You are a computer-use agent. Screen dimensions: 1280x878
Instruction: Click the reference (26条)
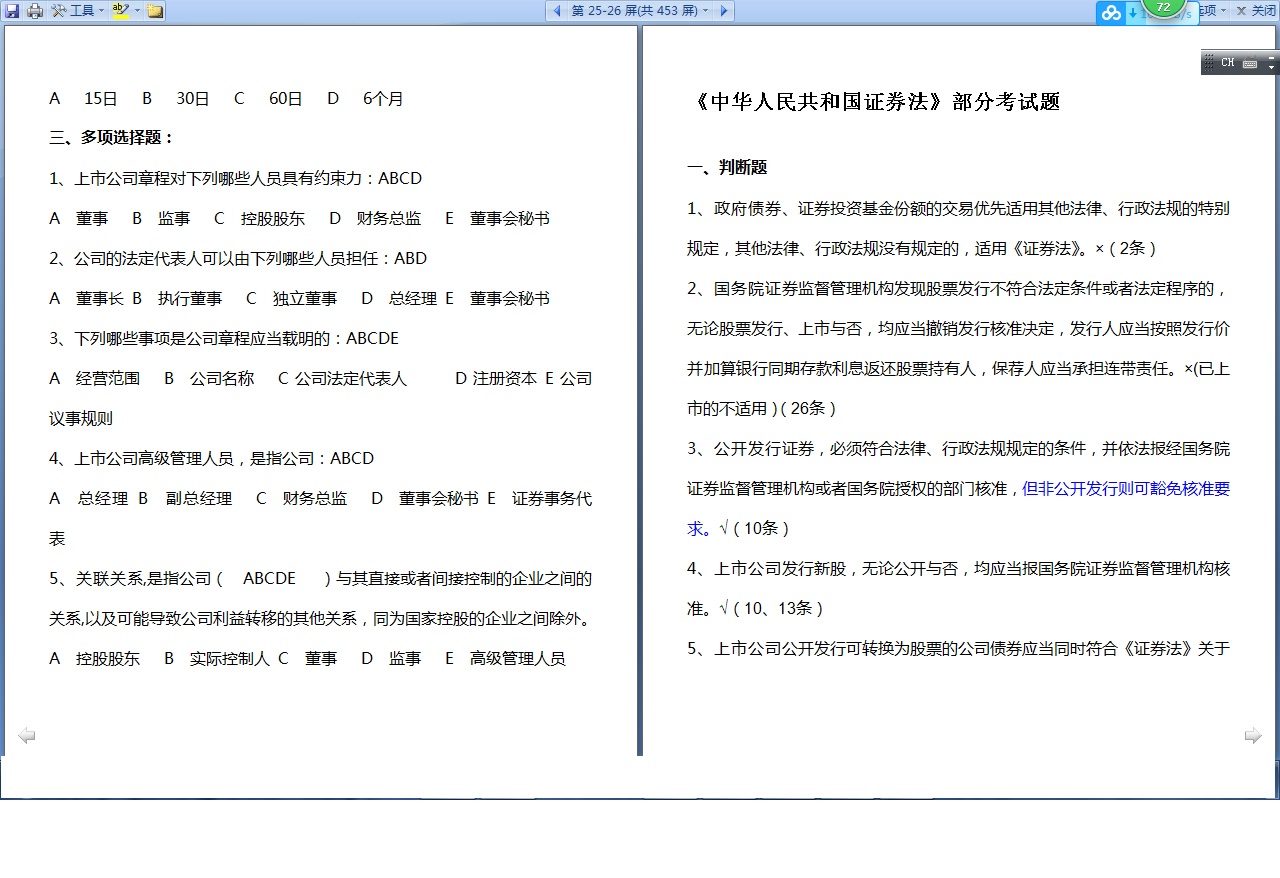pos(807,408)
